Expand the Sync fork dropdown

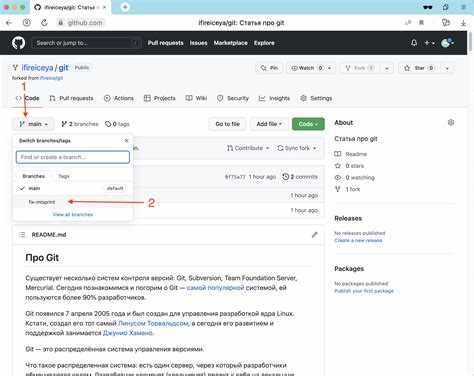click(x=297, y=148)
